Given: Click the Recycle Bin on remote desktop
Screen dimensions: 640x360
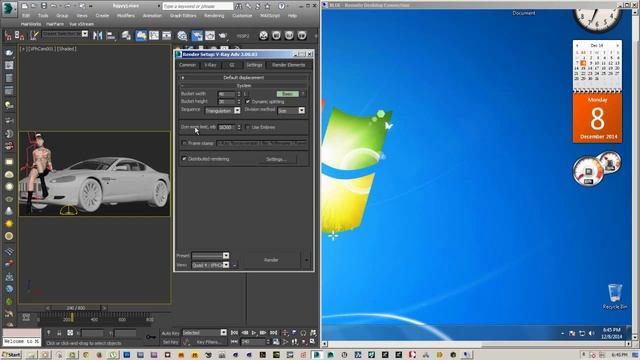Looking at the screenshot, I should (615, 296).
